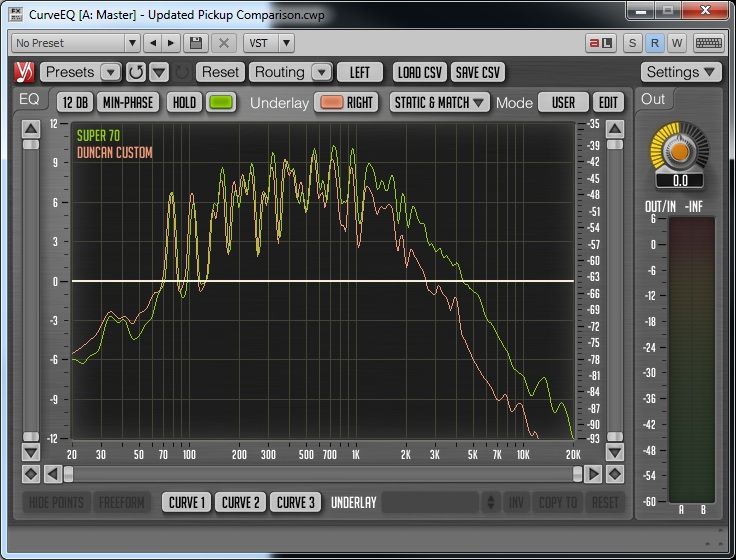Image resolution: width=736 pixels, height=560 pixels.
Task: Click the grayed-out redo icon
Action: (x=182, y=72)
